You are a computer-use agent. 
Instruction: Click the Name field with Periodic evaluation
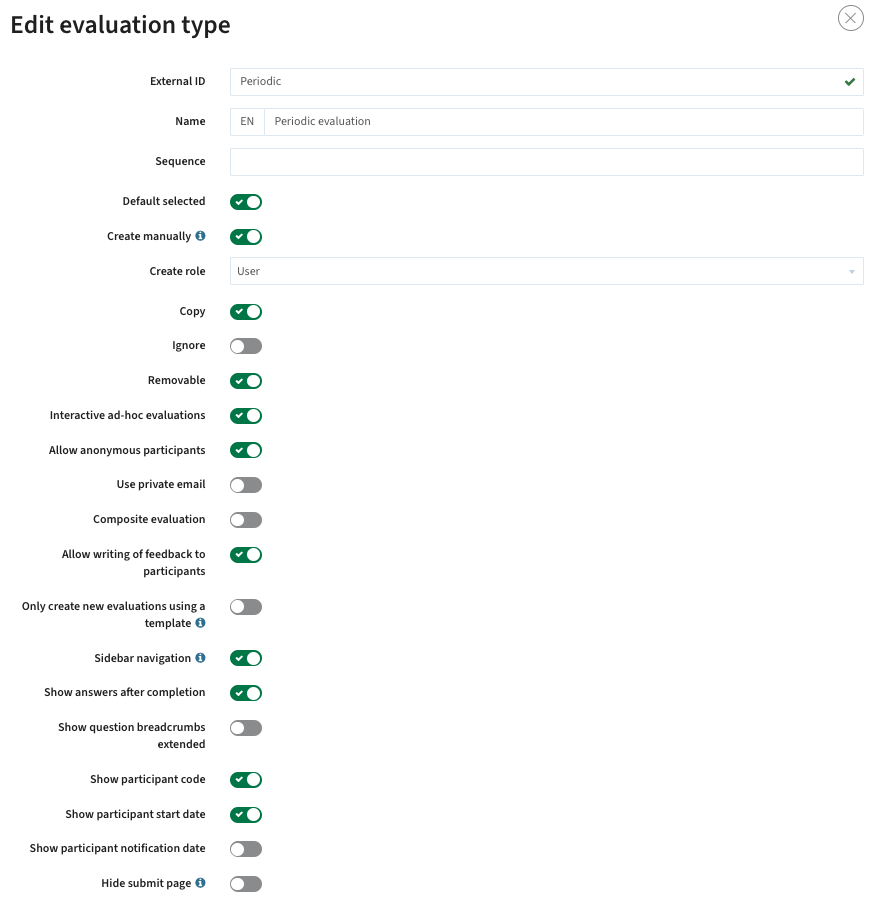[563, 122]
